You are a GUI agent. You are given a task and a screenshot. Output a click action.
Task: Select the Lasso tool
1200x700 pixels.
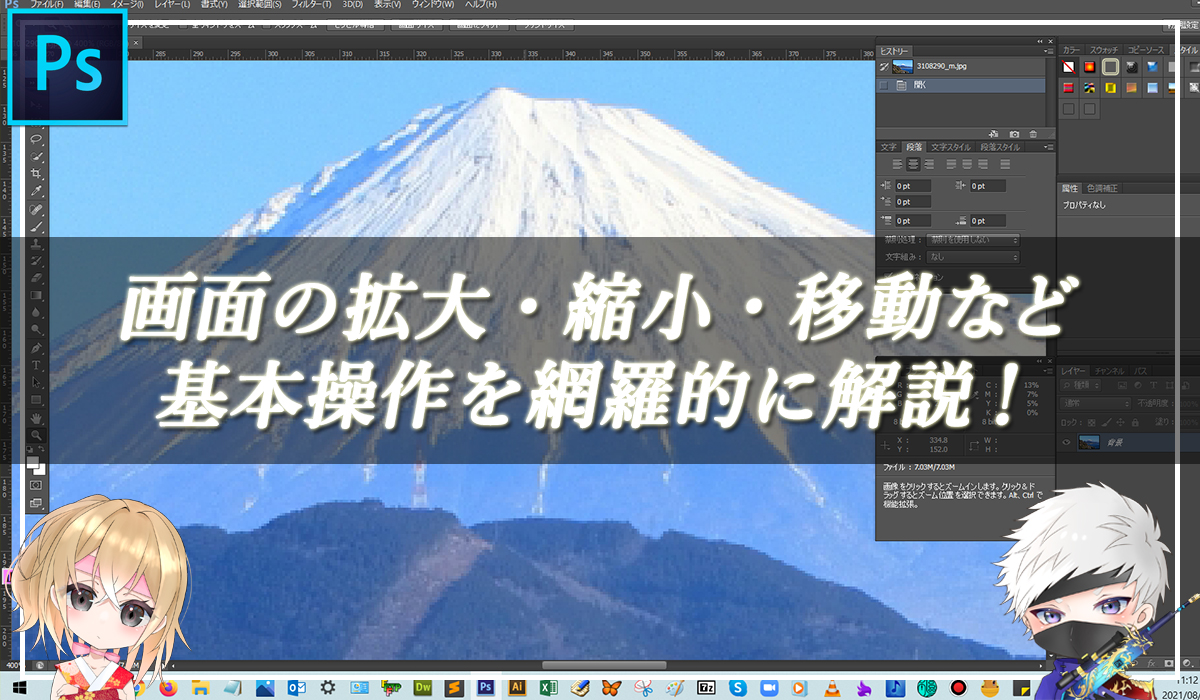pos(37,139)
